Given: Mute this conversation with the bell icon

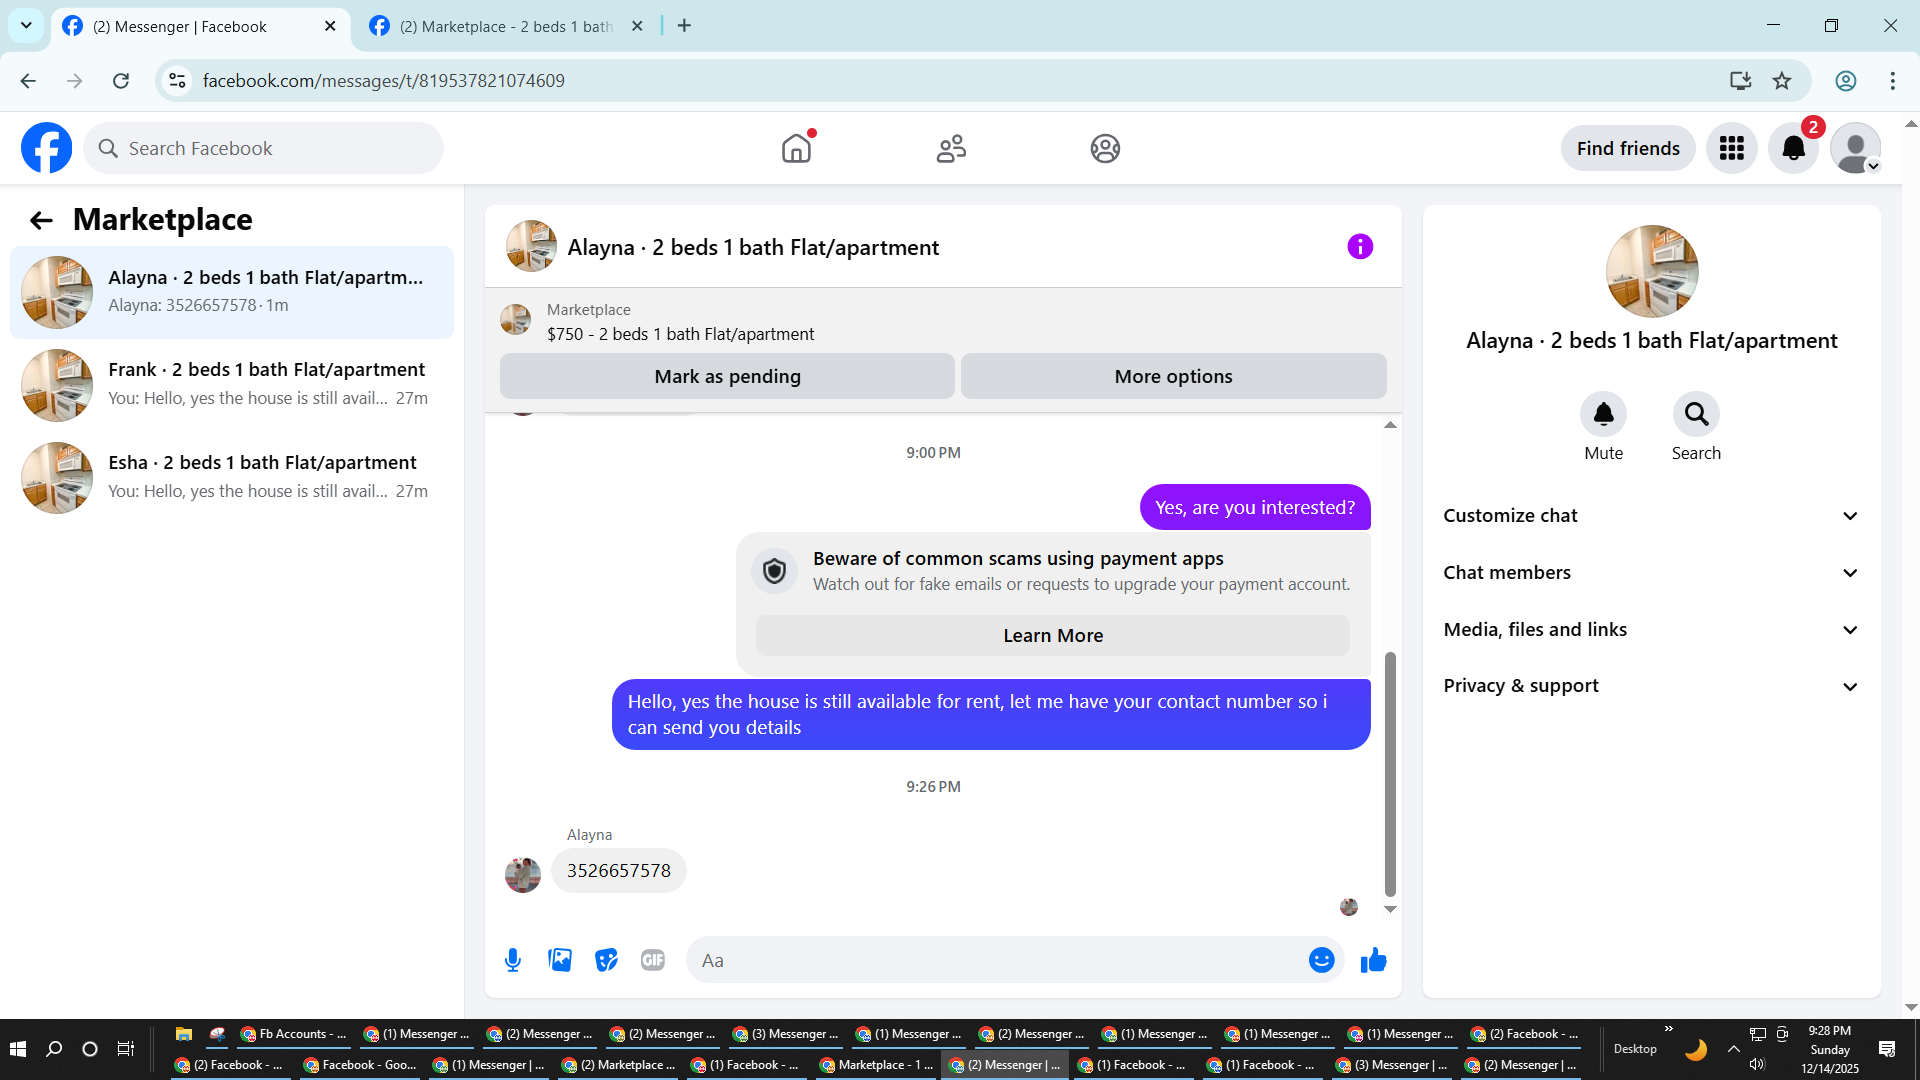Looking at the screenshot, I should point(1603,414).
